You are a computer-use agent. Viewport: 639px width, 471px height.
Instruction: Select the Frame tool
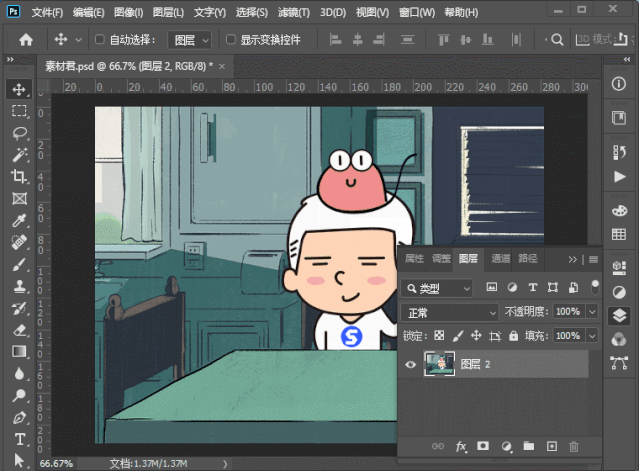pyautogui.click(x=19, y=198)
